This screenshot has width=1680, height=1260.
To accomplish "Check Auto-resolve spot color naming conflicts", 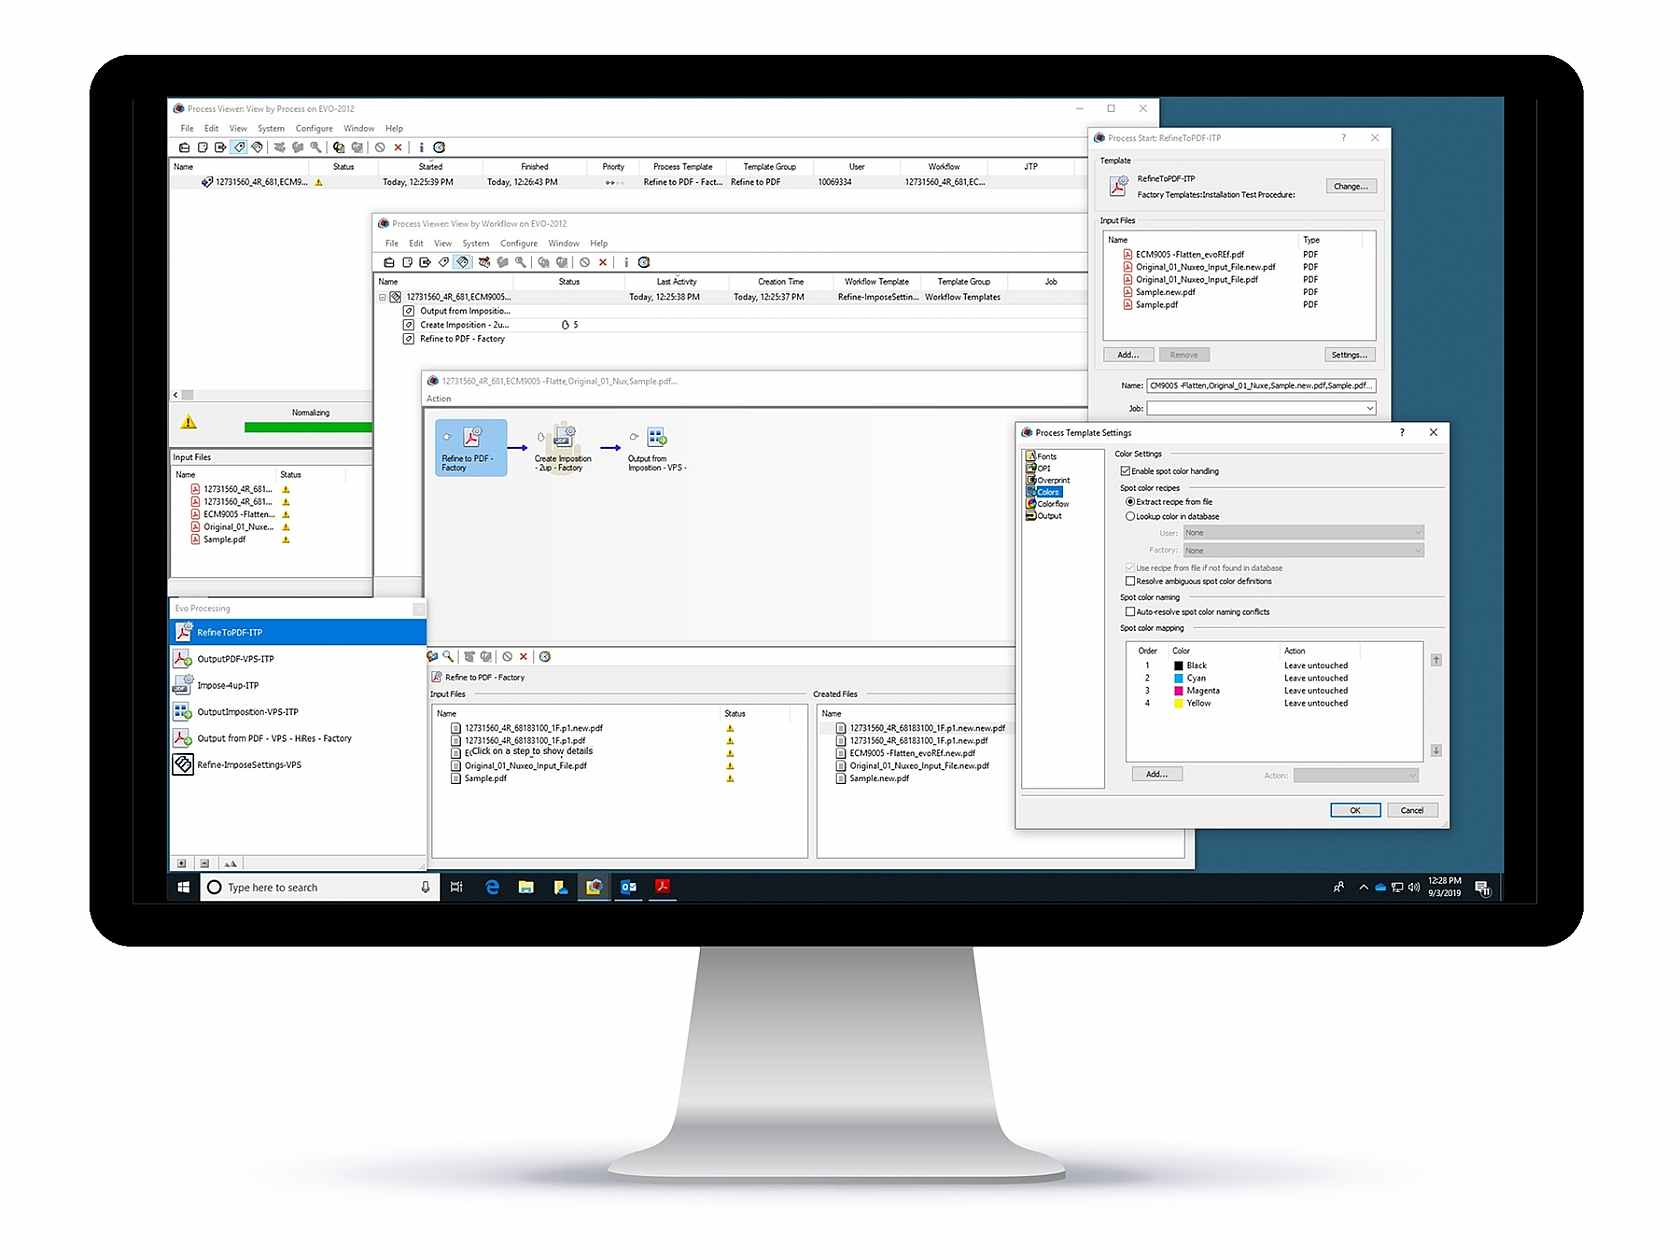I will pyautogui.click(x=1131, y=611).
